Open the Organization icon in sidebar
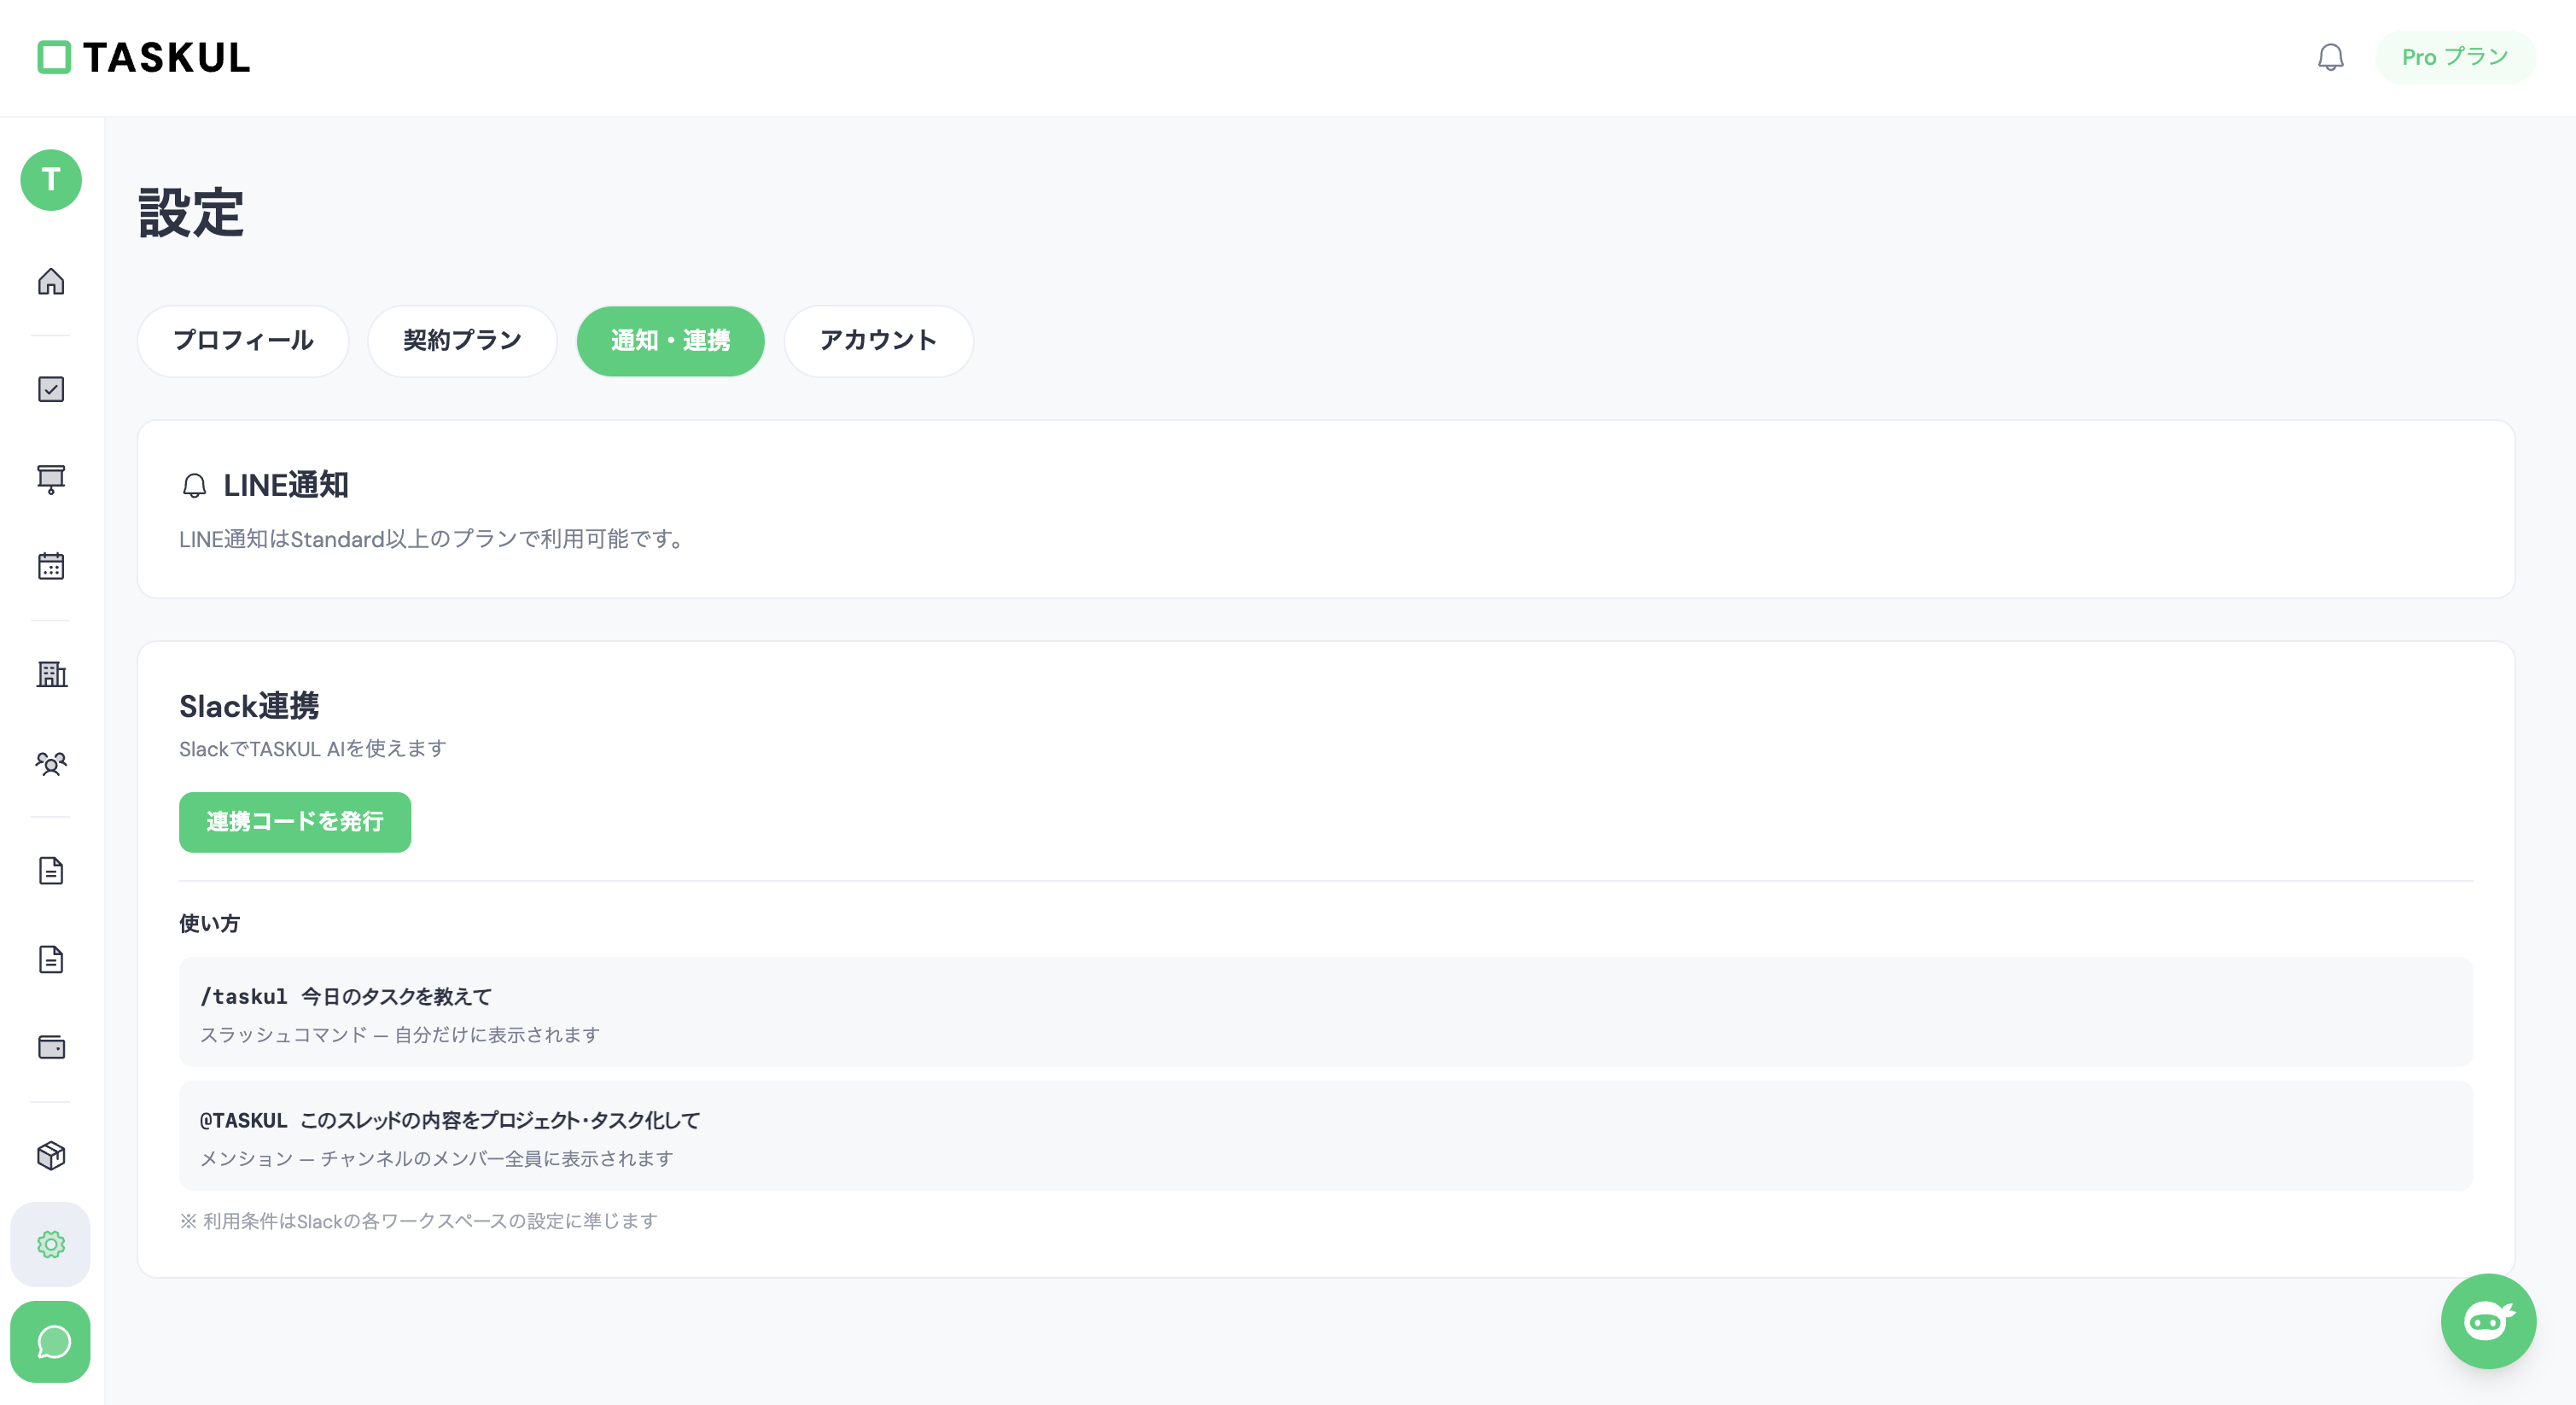Screen dimensions: 2576x1405 pyautogui.click(x=50, y=675)
